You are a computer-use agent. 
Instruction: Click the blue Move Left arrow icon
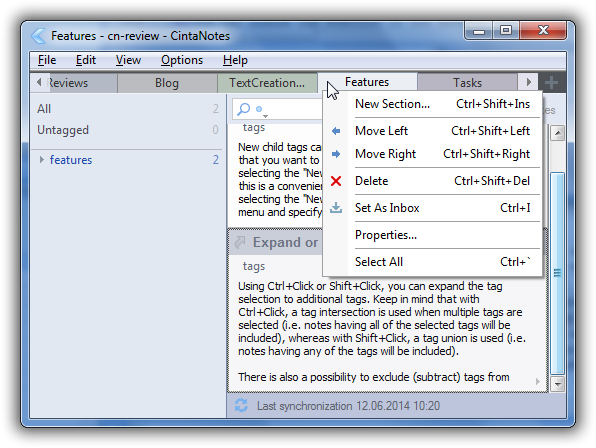(x=336, y=131)
